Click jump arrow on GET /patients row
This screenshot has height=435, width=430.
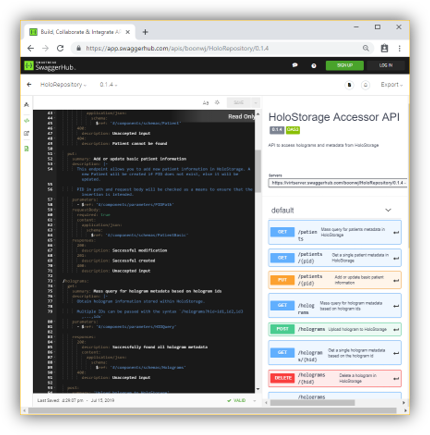[x=396, y=233]
